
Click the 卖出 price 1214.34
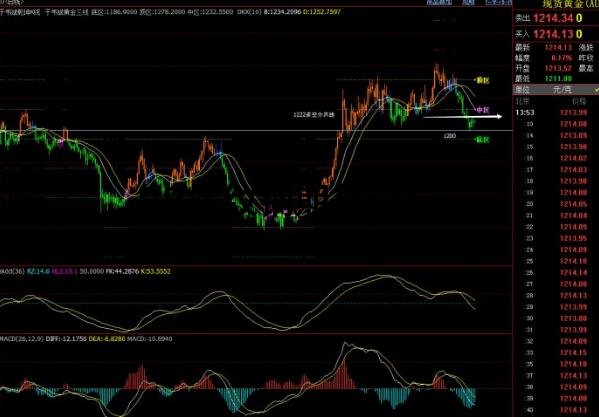(554, 18)
